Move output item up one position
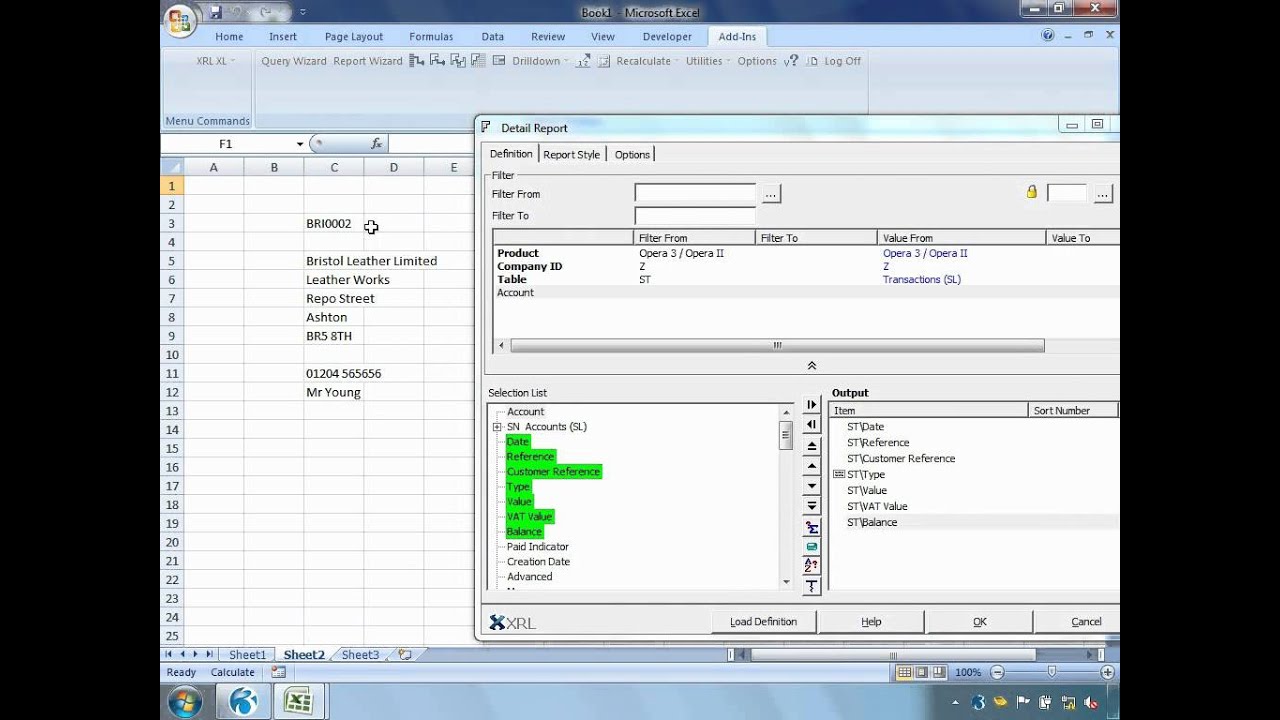1280x720 pixels. tap(812, 466)
